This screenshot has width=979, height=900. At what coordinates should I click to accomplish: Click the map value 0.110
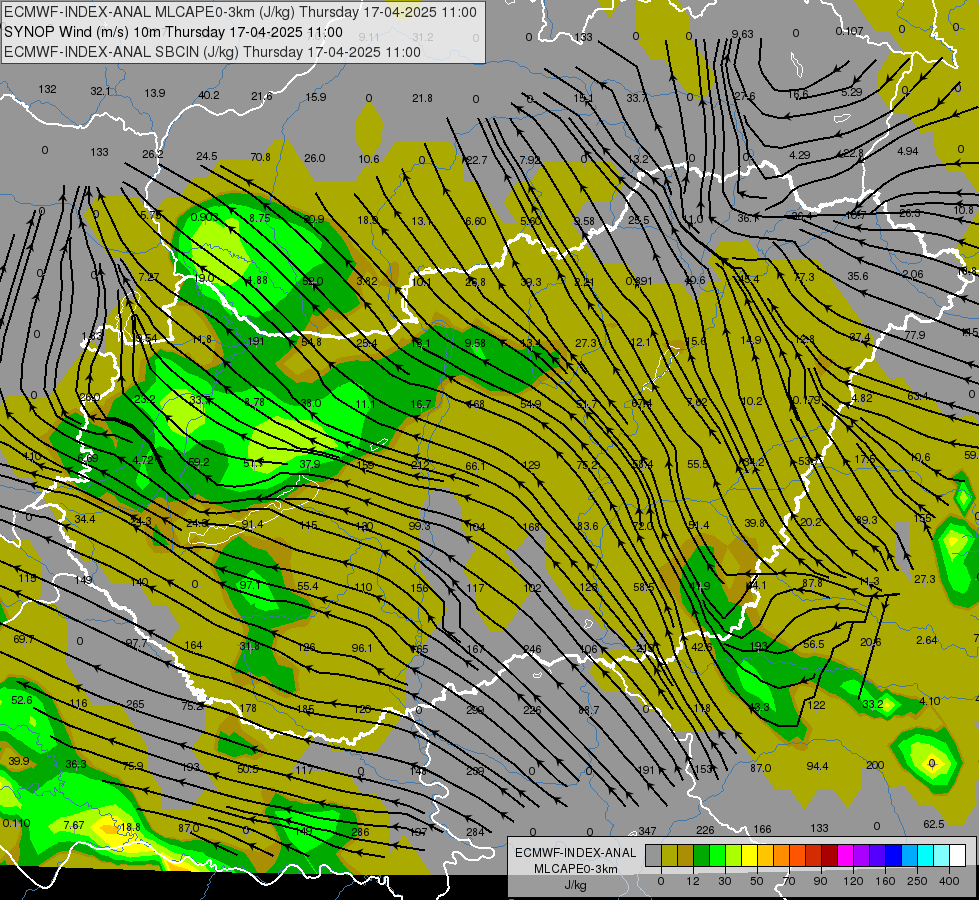(x=16, y=823)
